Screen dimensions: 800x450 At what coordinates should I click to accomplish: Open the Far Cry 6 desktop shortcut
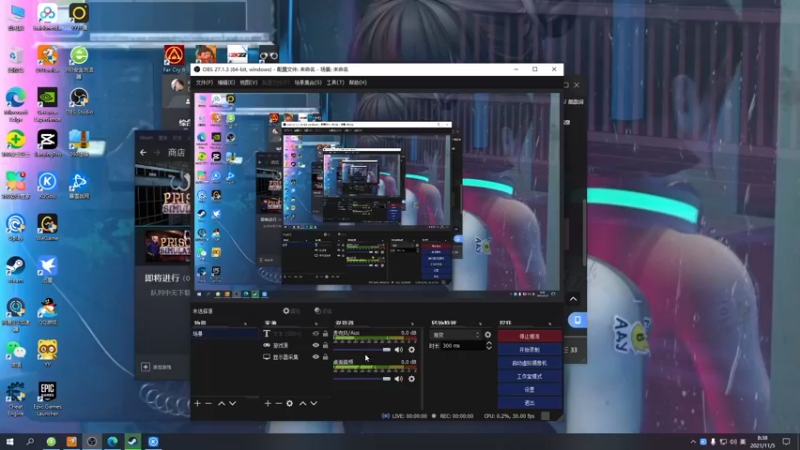174,59
